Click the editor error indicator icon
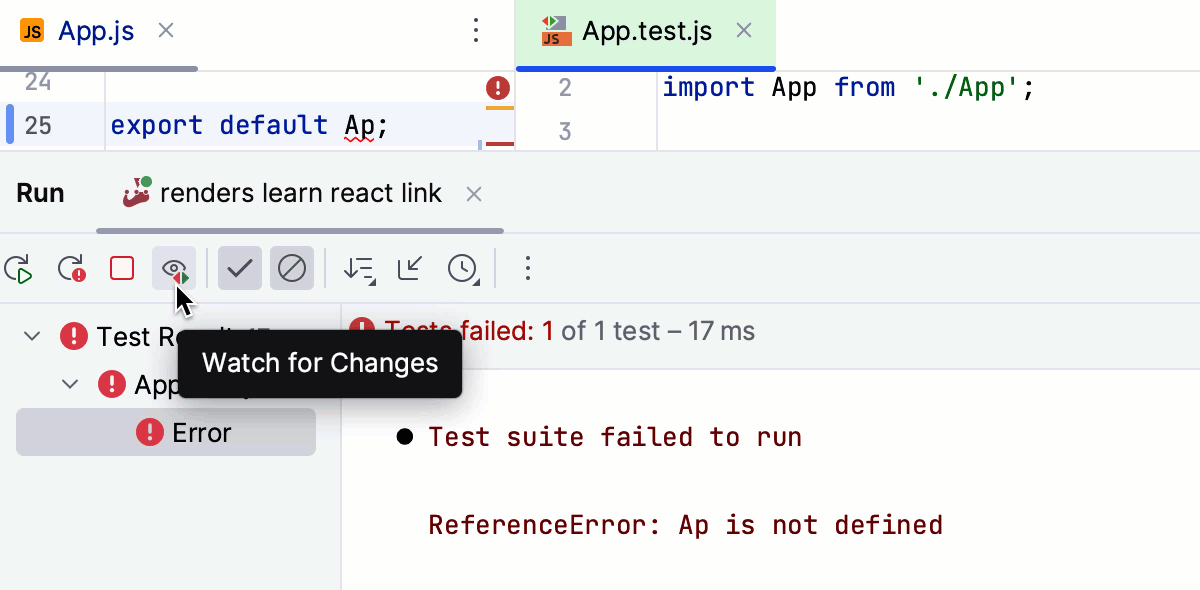1200x590 pixels. pyautogui.click(x=498, y=88)
